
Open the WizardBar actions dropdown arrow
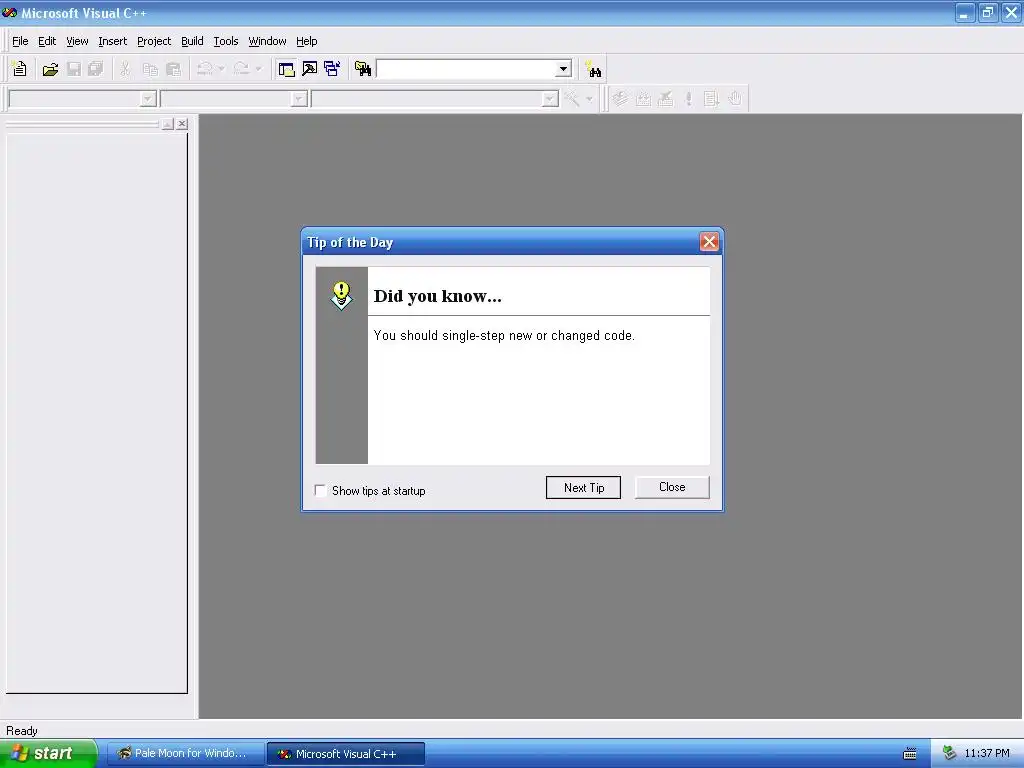pos(589,99)
